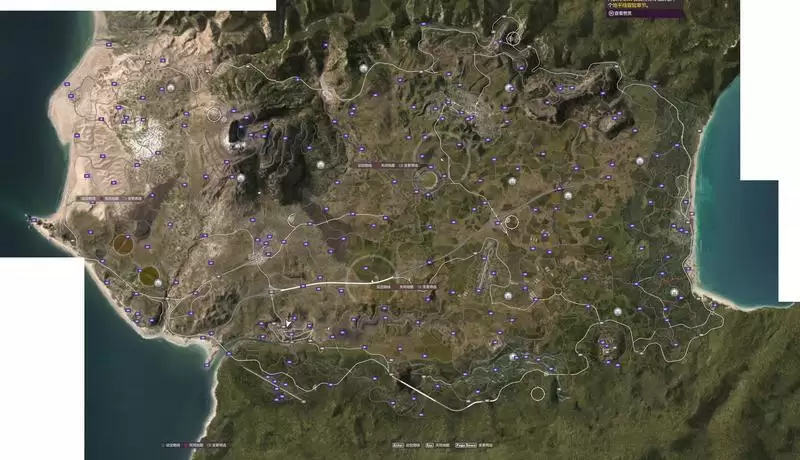Click white sphere in the northern mountain range
This screenshot has width=800, height=460.
coord(362,68)
